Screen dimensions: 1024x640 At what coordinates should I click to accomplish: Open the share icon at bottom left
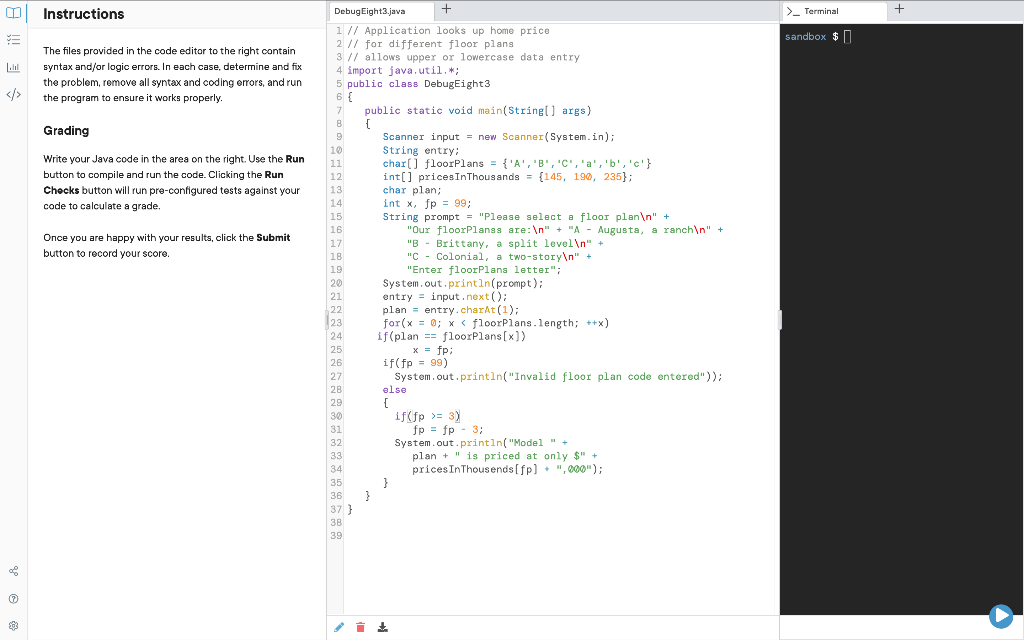13,570
